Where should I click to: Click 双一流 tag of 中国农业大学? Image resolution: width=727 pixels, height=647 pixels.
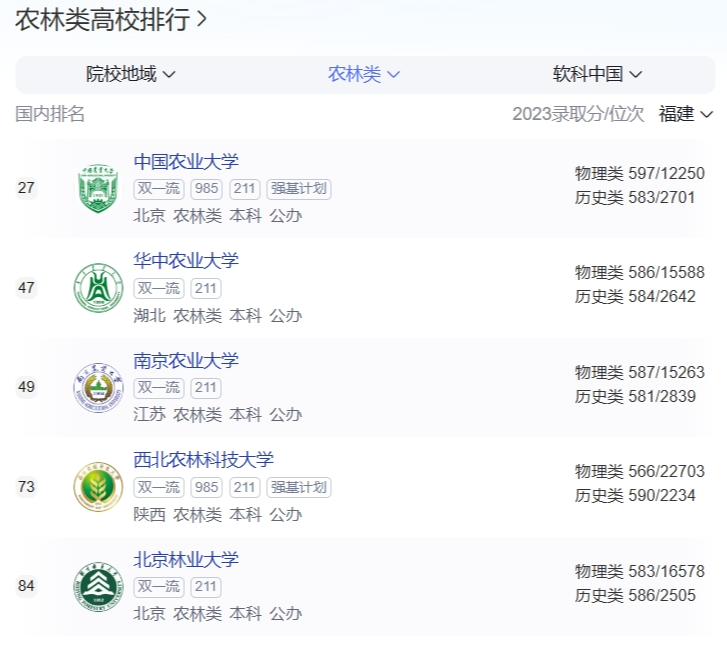159,189
